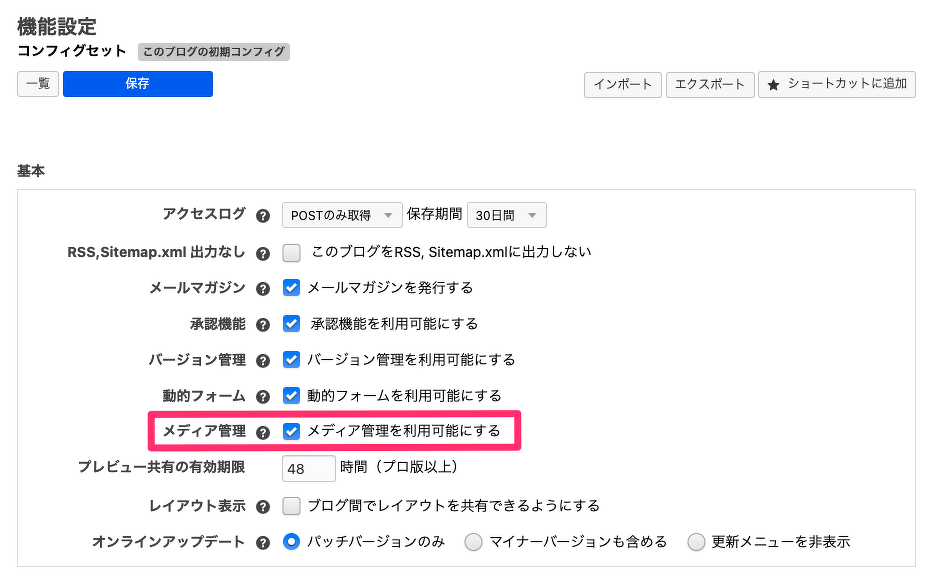Expand the 30日間 retention period dropdown
This screenshot has width=929, height=582.
point(506,215)
